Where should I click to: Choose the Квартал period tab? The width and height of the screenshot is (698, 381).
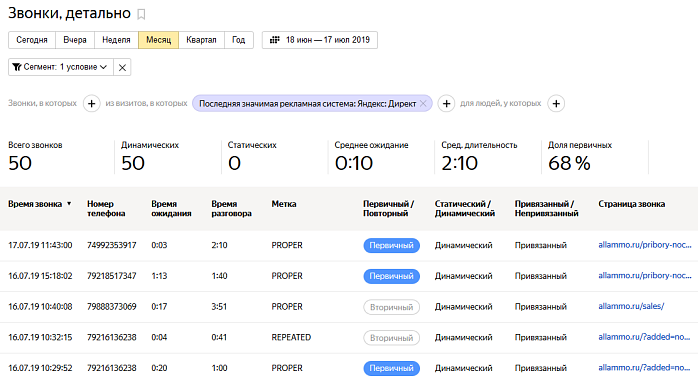click(x=201, y=40)
